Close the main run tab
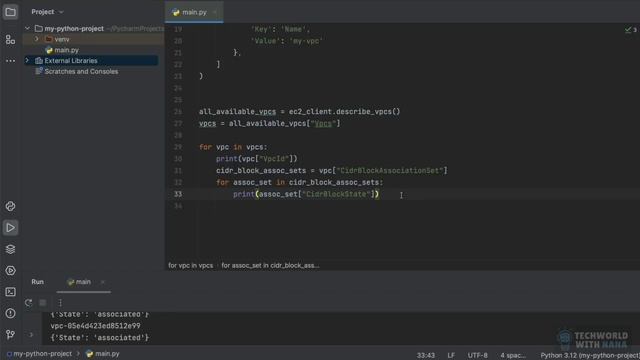The height and width of the screenshot is (360, 640). pyautogui.click(x=102, y=282)
